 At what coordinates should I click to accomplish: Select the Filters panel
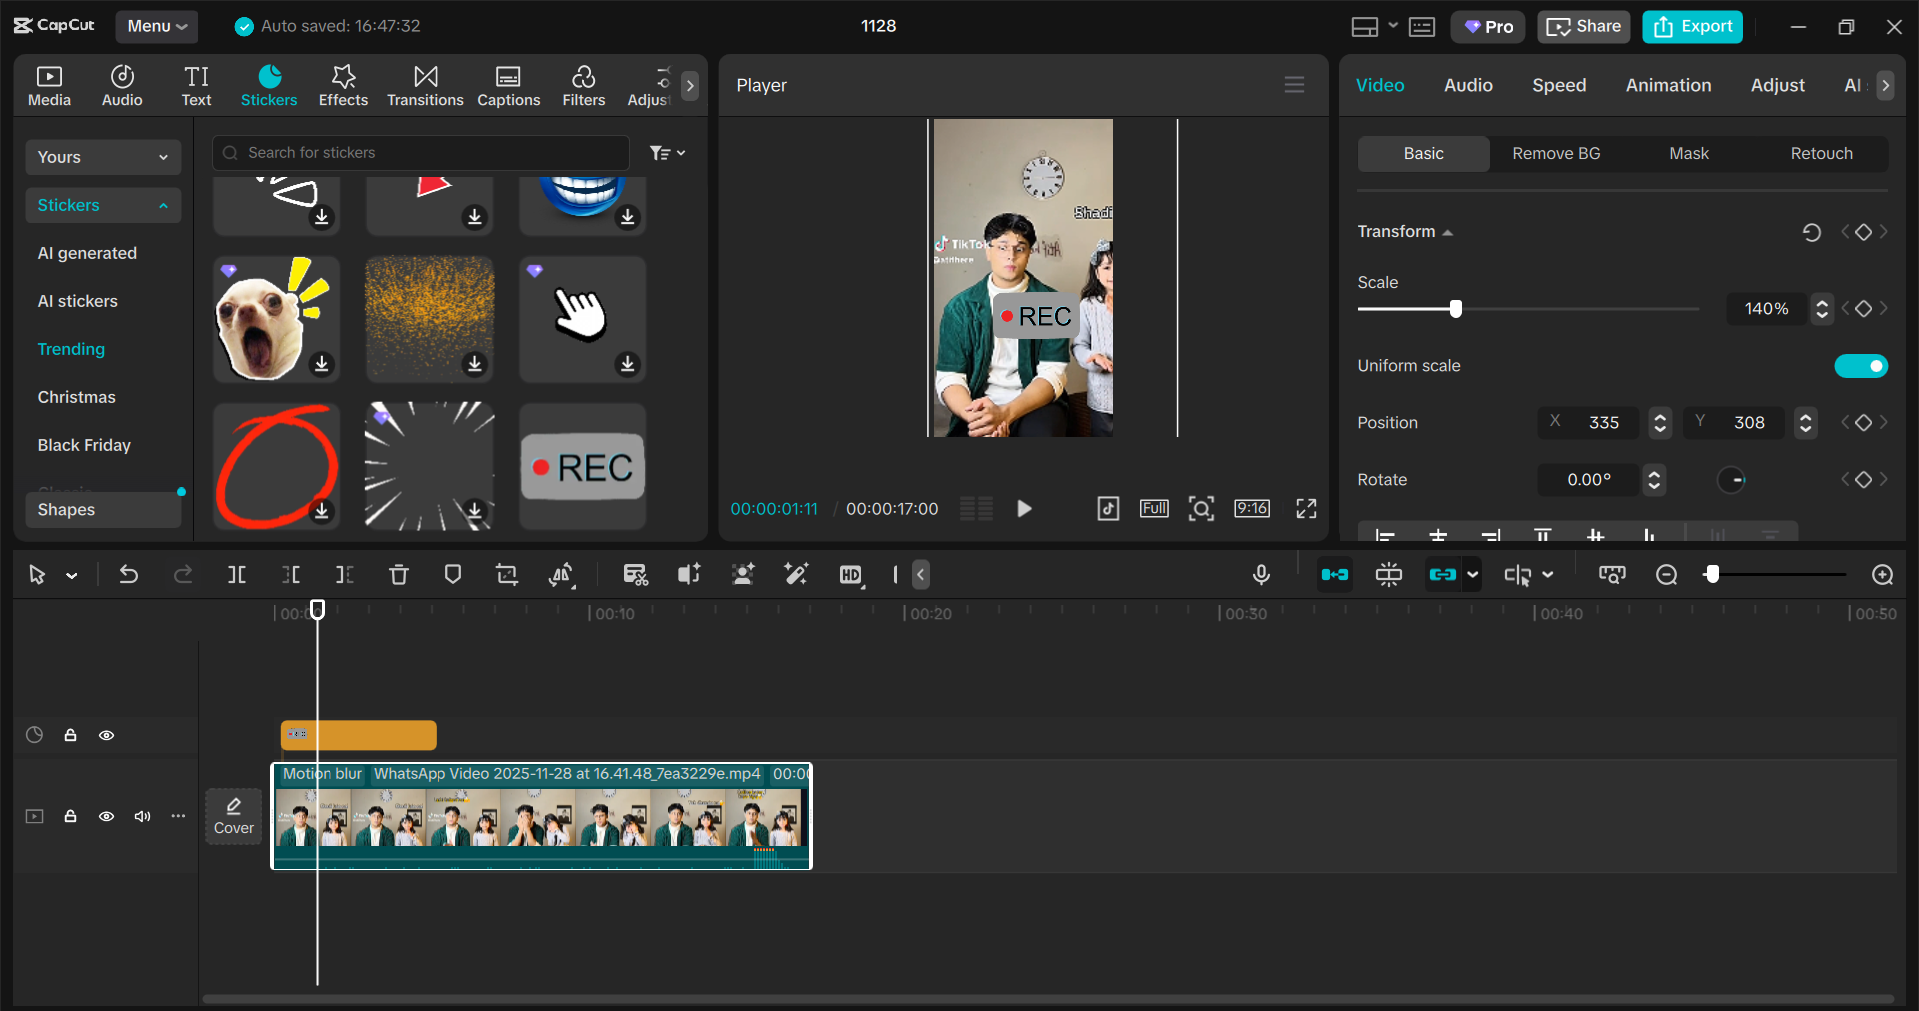point(583,85)
